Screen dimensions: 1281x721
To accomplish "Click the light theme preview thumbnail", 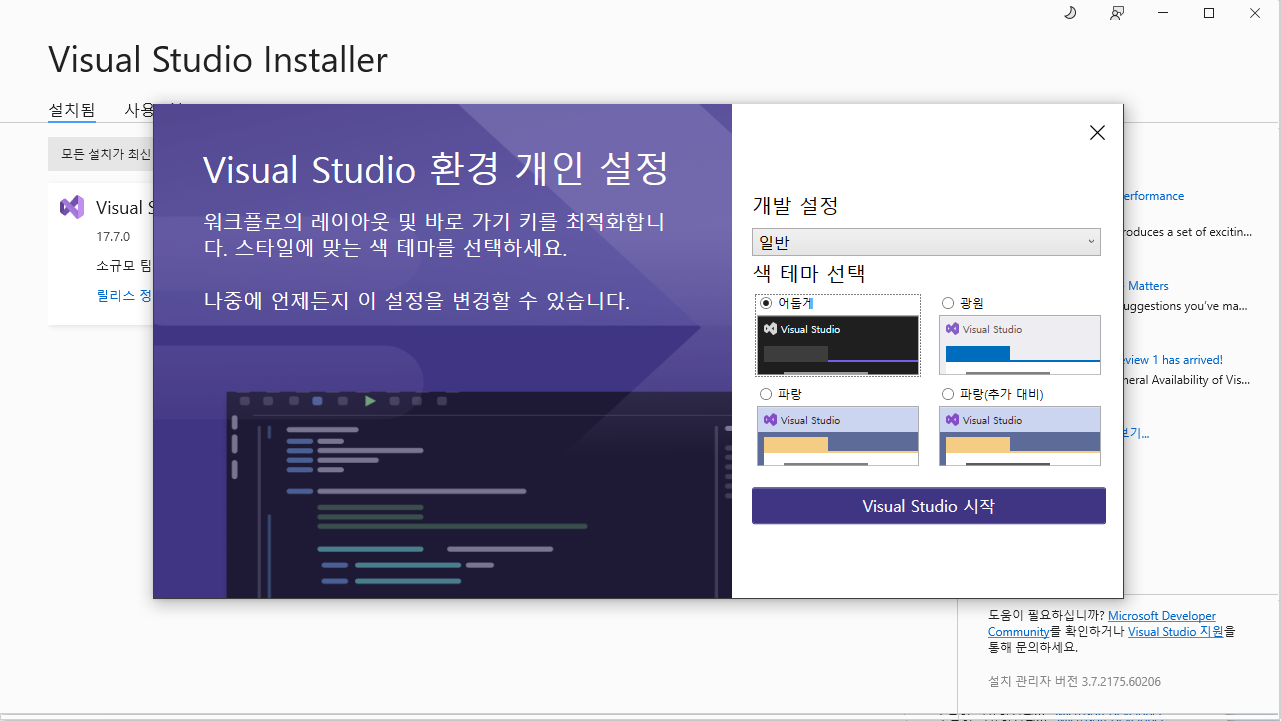I will tap(1020, 345).
